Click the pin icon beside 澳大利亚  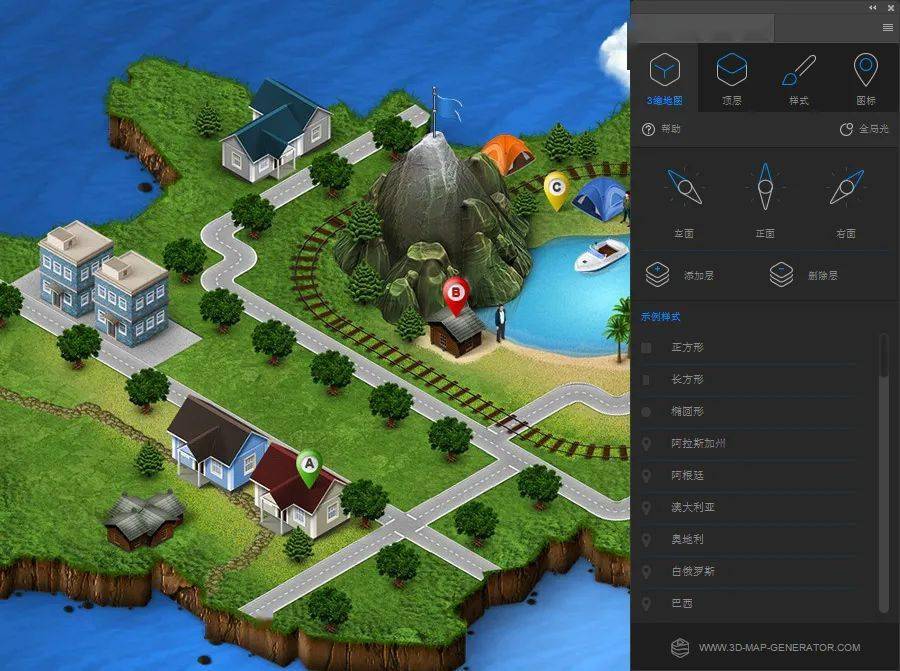click(x=646, y=508)
